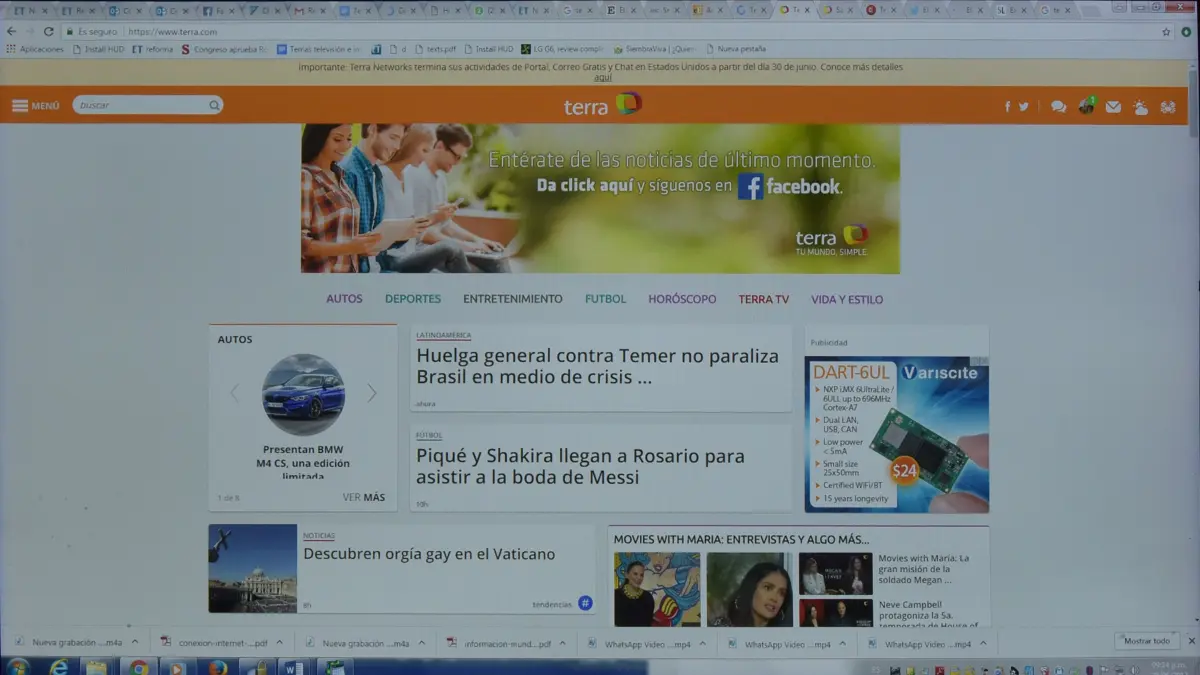
Task: Open the weather icon in header
Action: (1141, 107)
